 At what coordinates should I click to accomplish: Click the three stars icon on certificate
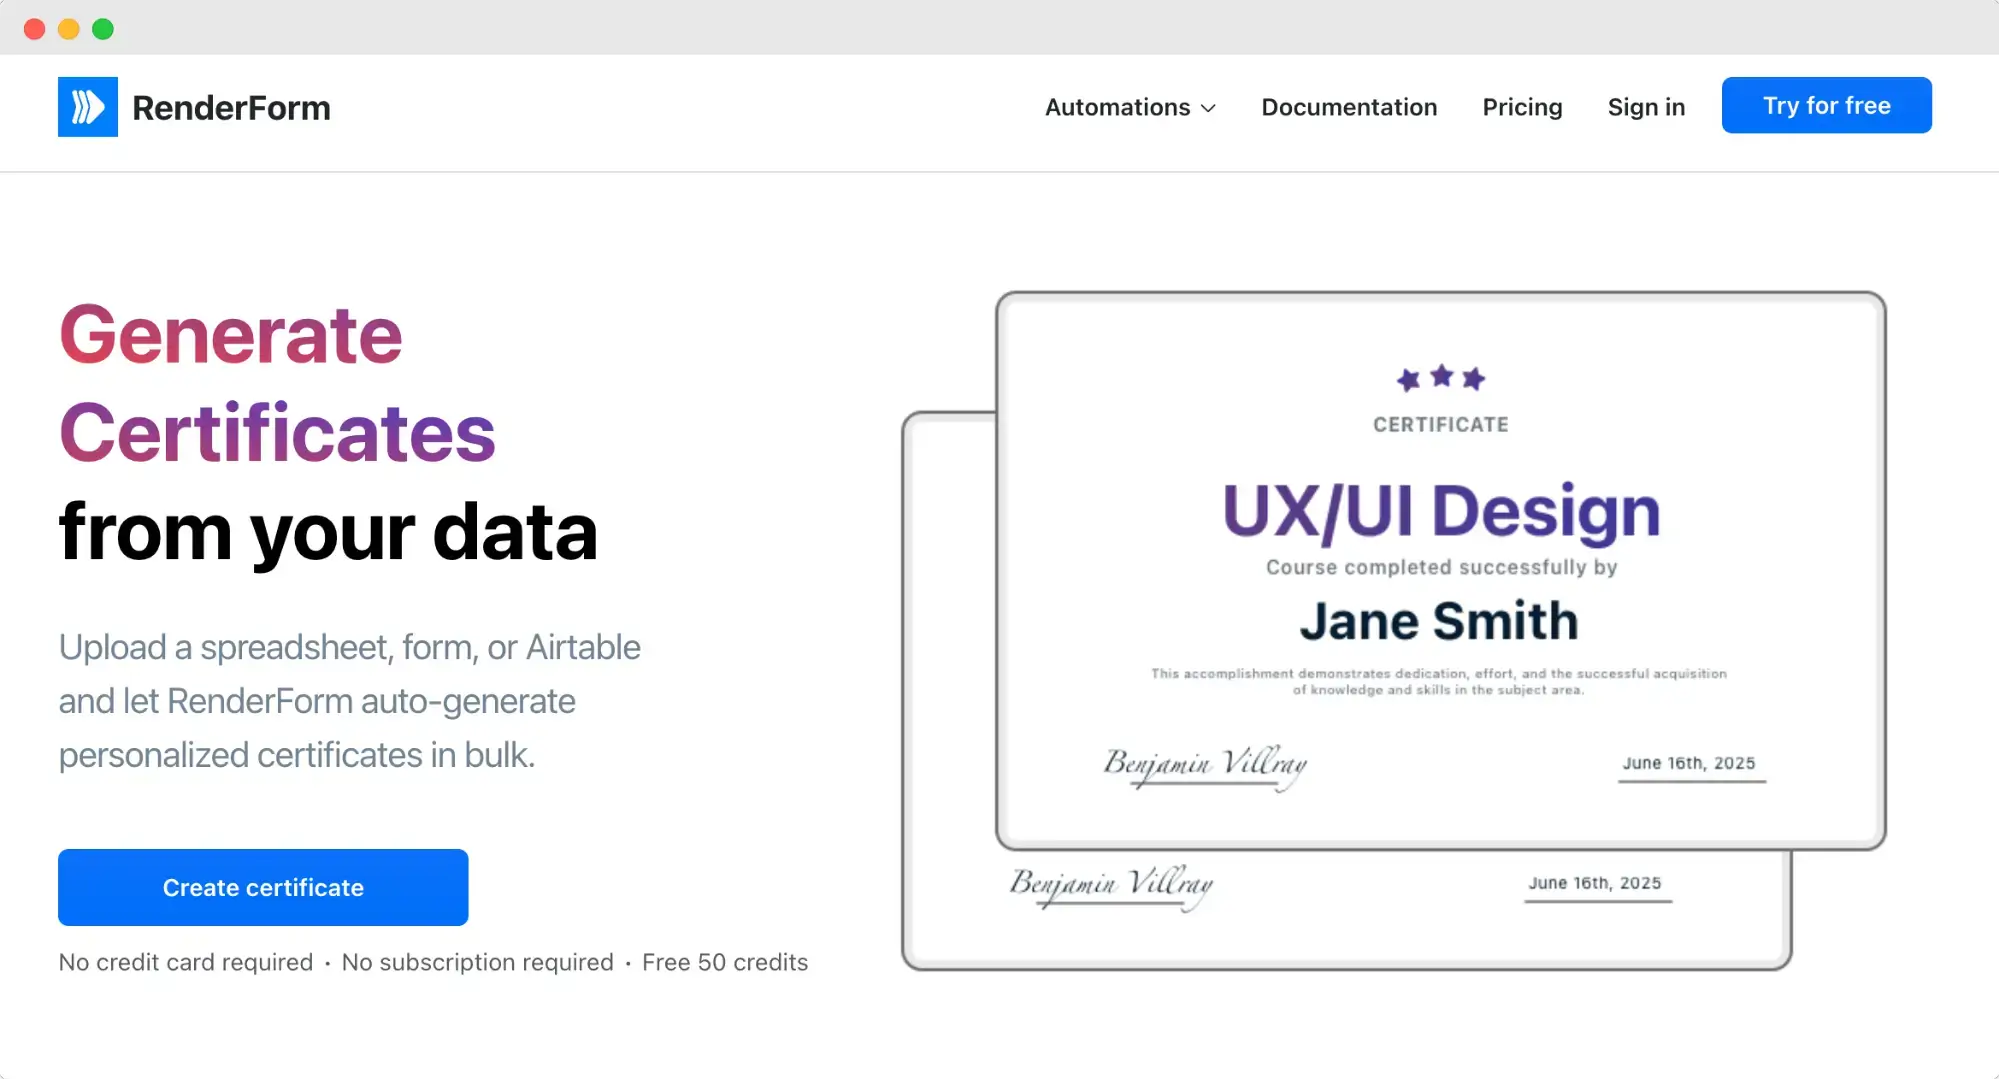1441,378
